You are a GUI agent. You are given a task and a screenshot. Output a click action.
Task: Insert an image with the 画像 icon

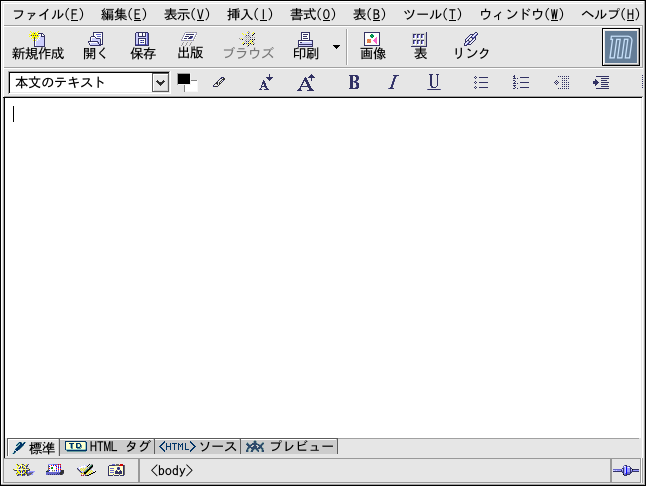pyautogui.click(x=373, y=46)
